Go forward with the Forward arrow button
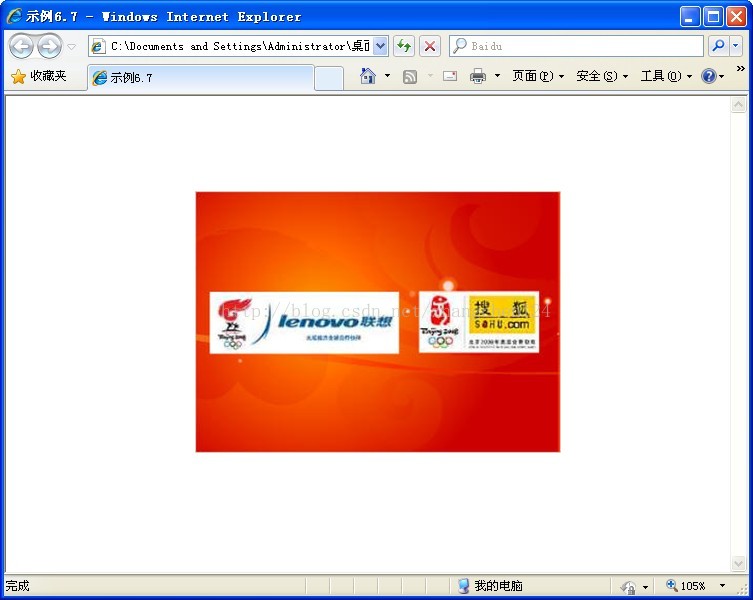Viewport: 753px width, 600px height. click(x=49, y=47)
